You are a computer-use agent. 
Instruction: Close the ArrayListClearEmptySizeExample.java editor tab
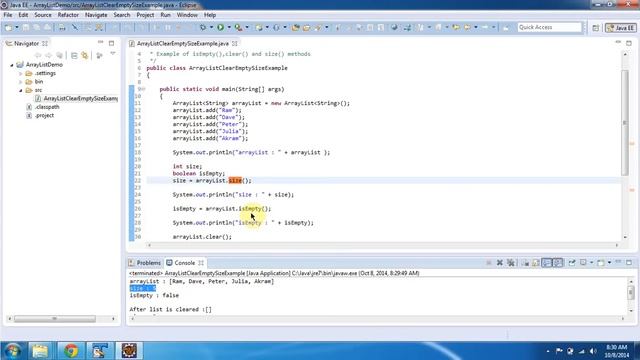[235, 43]
